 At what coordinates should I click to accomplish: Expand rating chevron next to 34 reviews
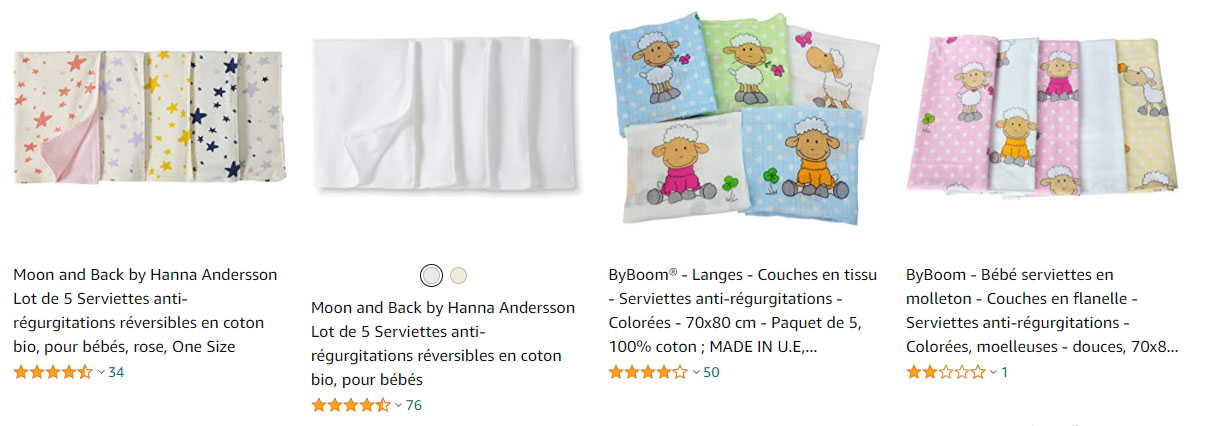tap(100, 373)
